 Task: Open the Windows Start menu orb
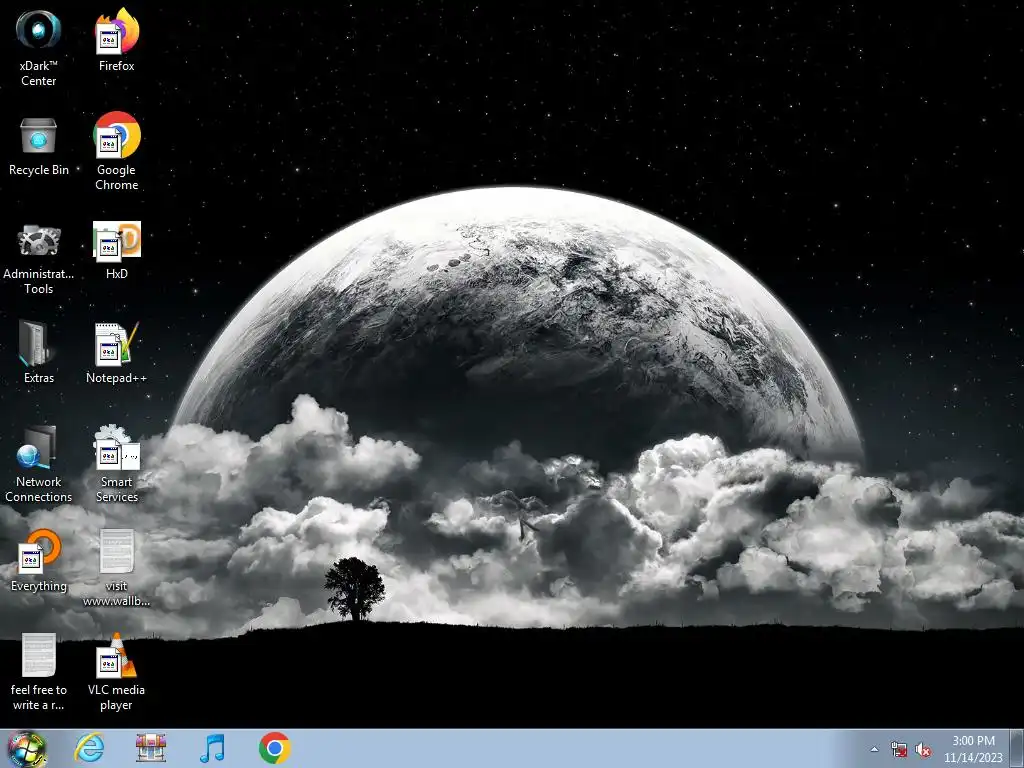27,748
